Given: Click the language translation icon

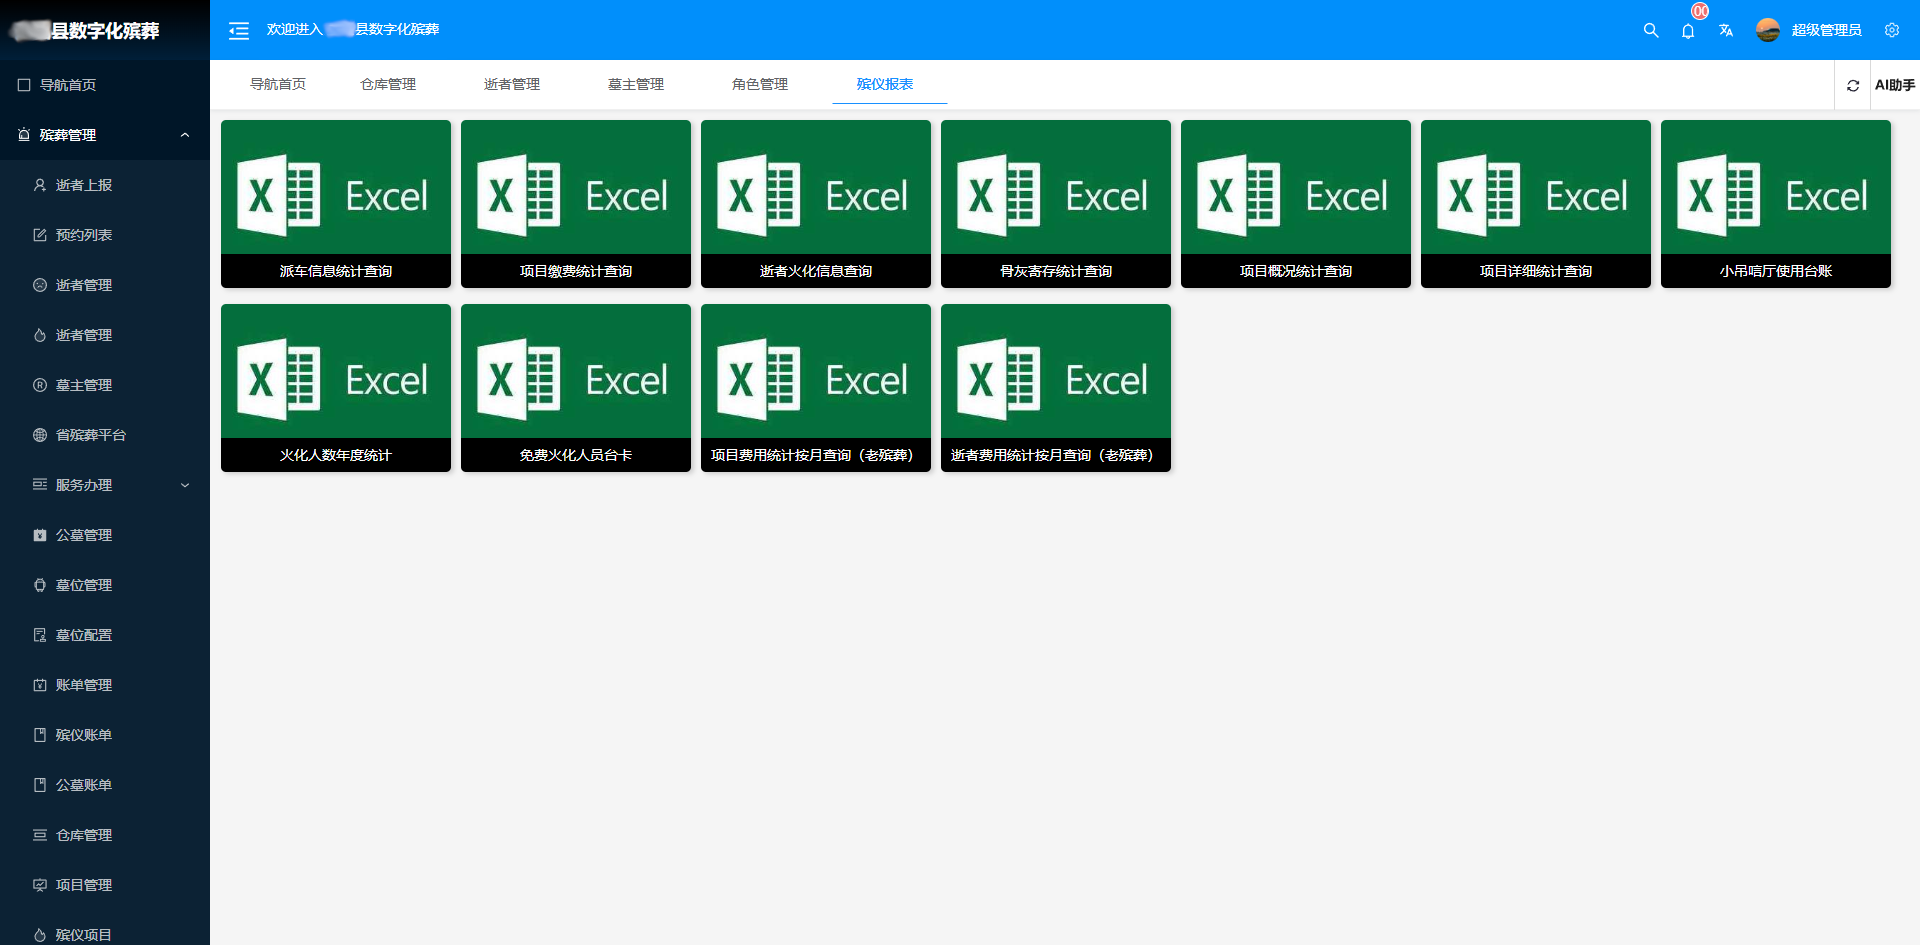Looking at the screenshot, I should click(1726, 30).
